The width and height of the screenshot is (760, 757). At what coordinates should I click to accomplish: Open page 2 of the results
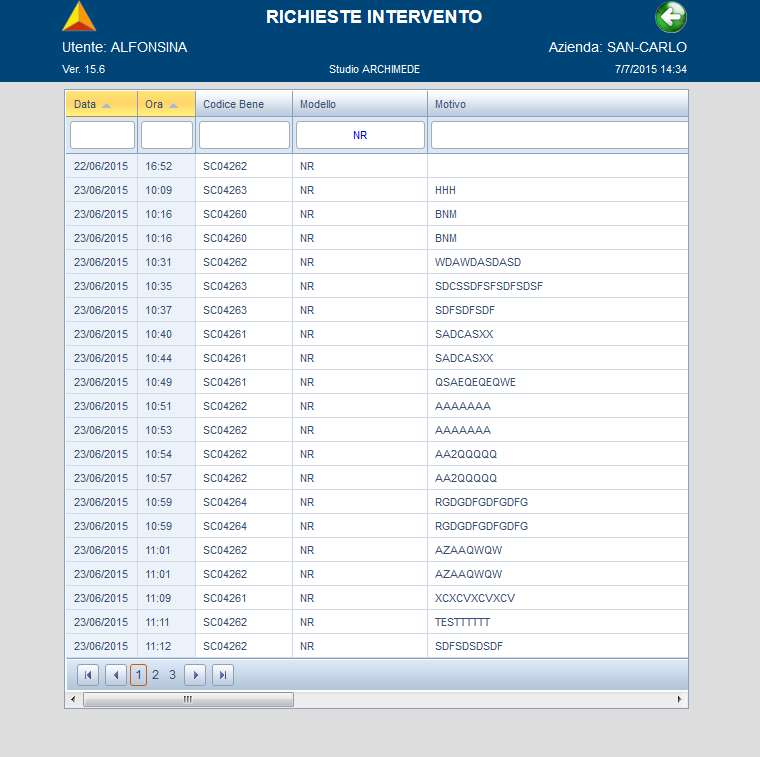tap(156, 675)
